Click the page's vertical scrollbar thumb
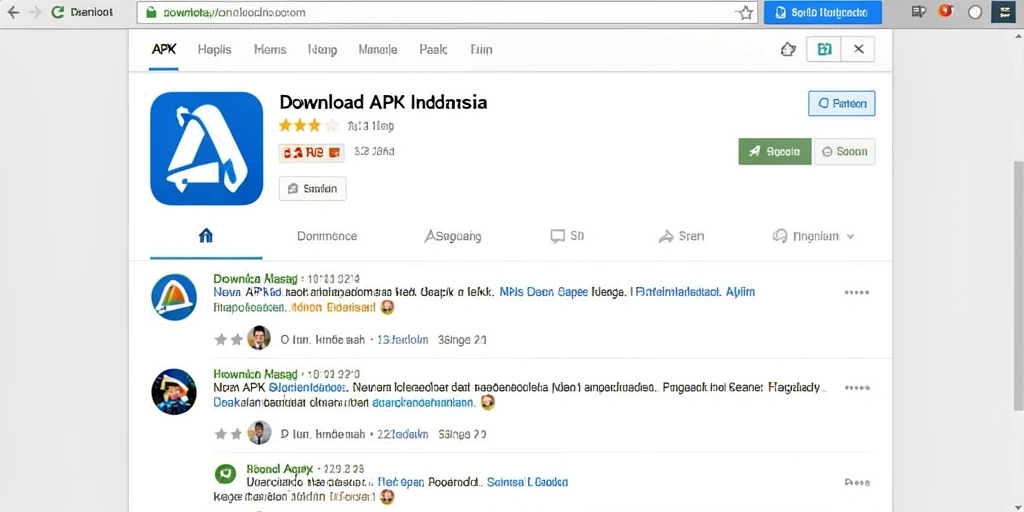 pyautogui.click(x=1019, y=285)
